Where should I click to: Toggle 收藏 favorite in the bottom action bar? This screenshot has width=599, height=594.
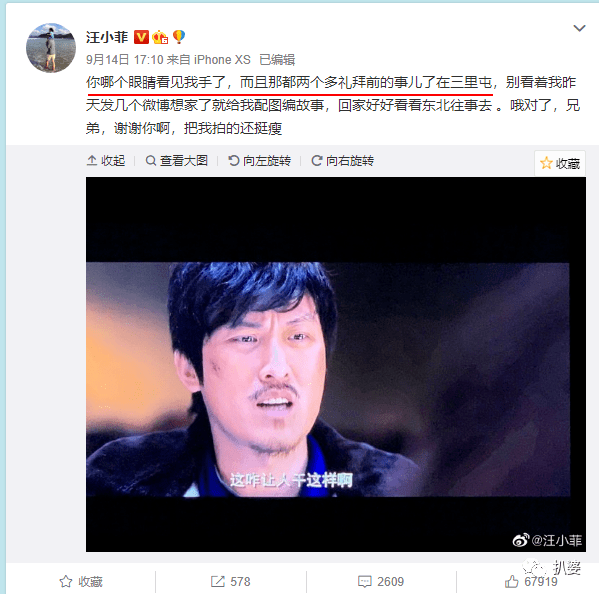click(x=81, y=581)
